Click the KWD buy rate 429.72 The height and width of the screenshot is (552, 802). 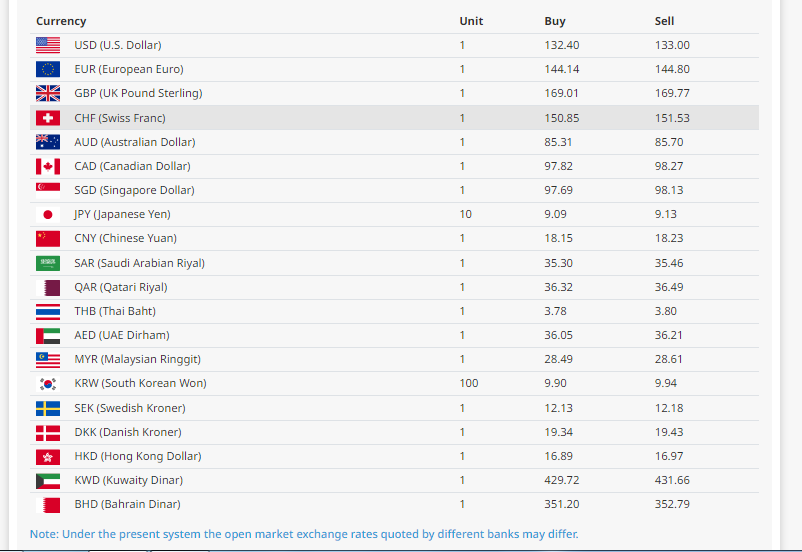(562, 480)
